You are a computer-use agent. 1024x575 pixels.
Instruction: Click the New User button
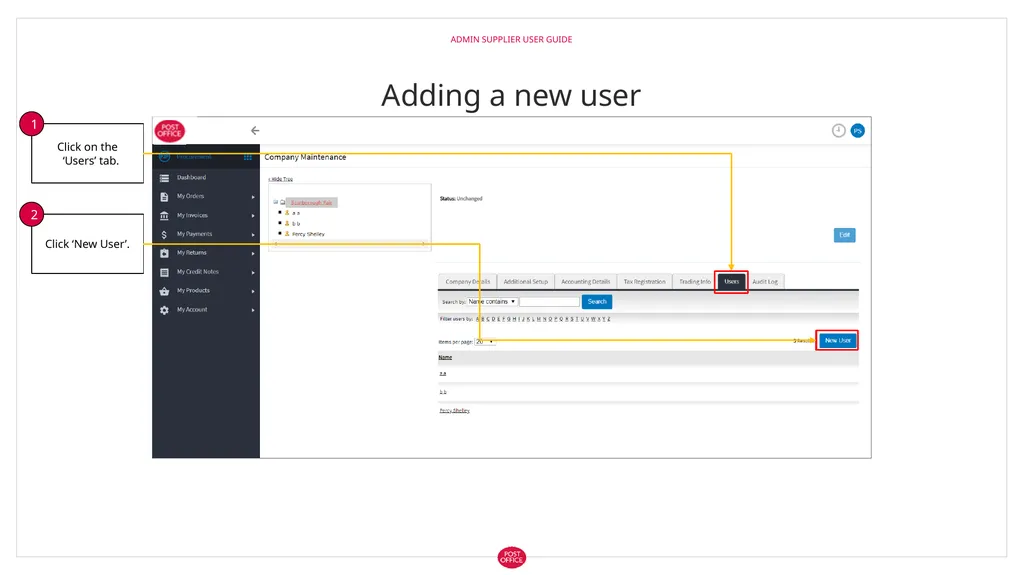point(837,340)
